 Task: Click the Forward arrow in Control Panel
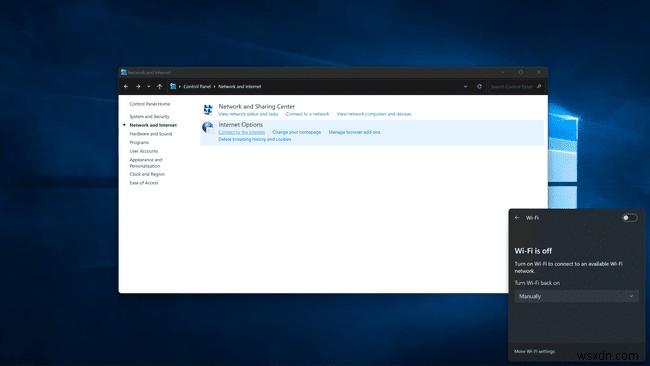point(138,87)
